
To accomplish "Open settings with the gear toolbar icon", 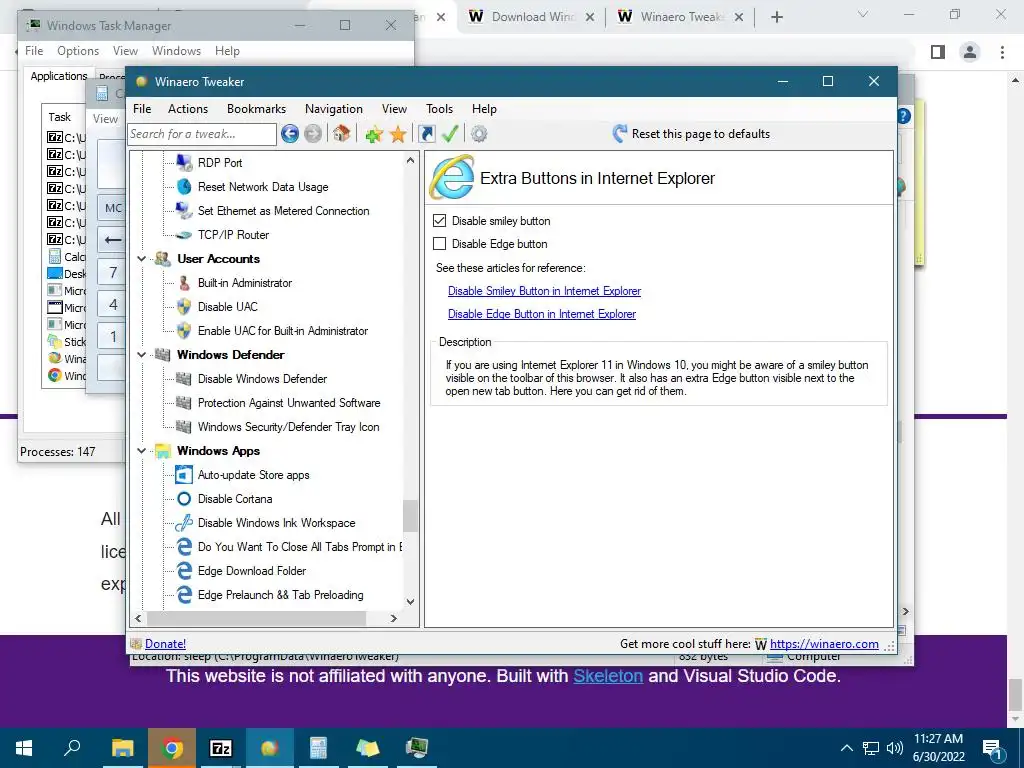I will [479, 134].
